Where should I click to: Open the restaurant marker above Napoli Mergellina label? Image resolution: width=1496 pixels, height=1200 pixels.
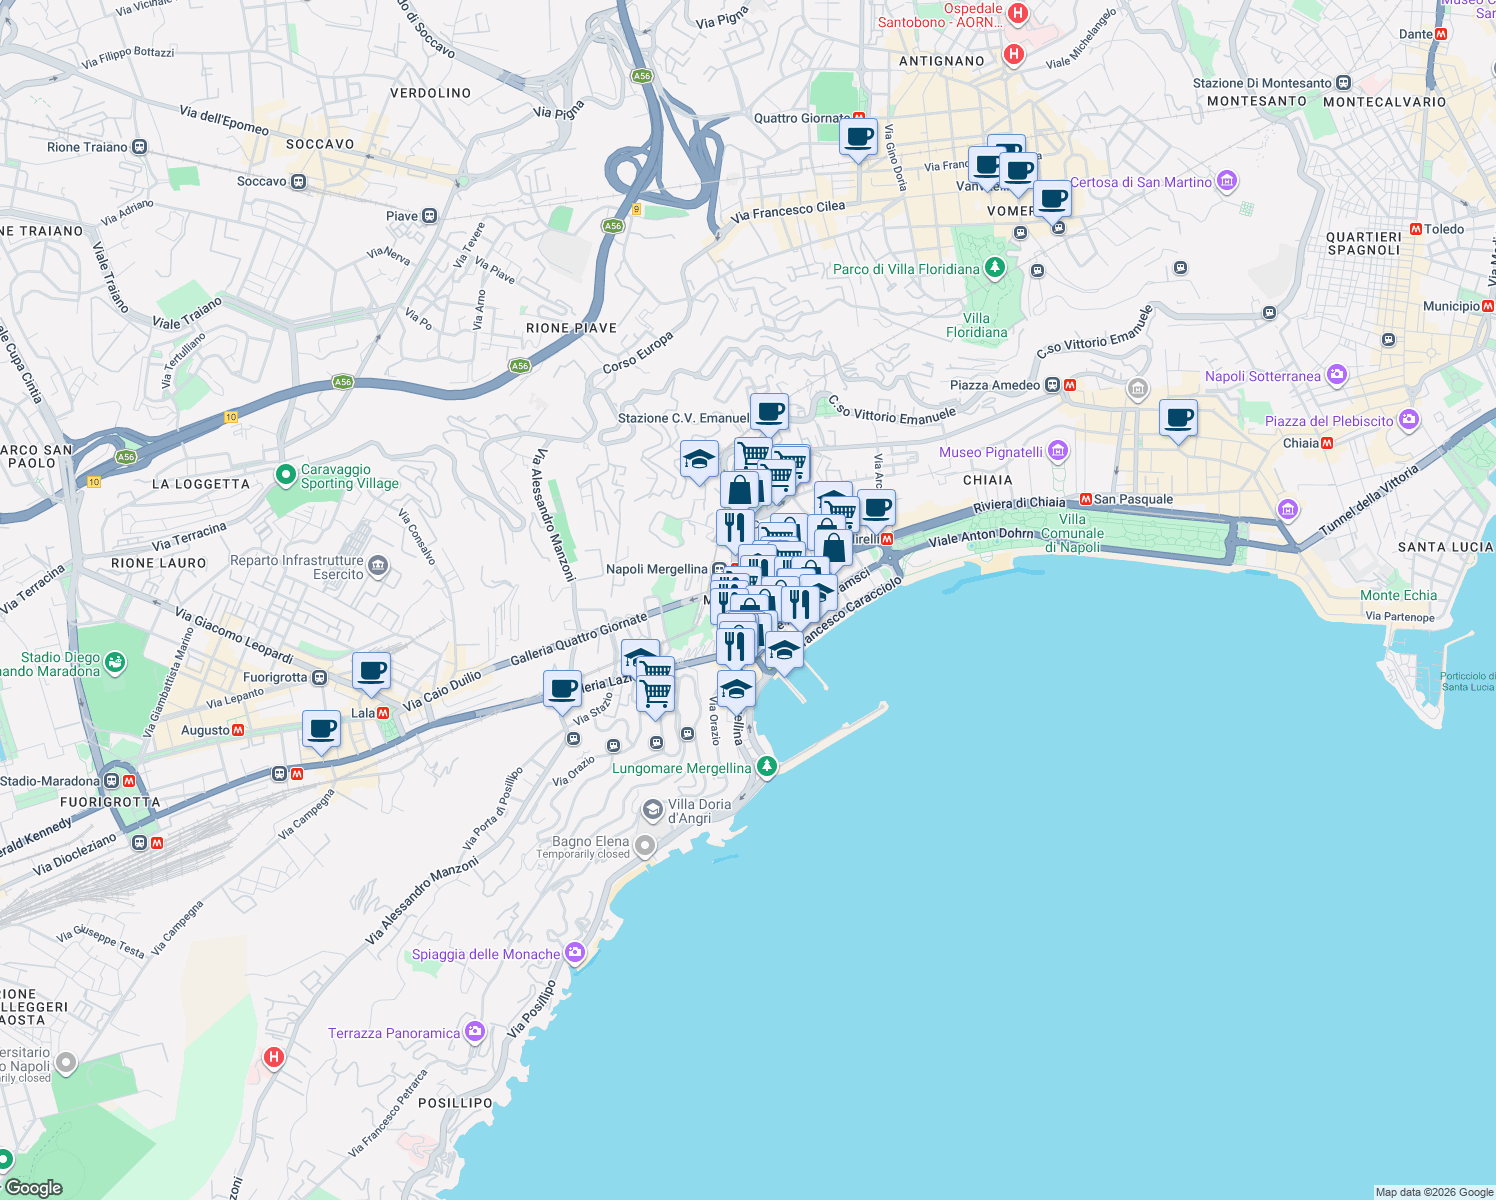735,528
